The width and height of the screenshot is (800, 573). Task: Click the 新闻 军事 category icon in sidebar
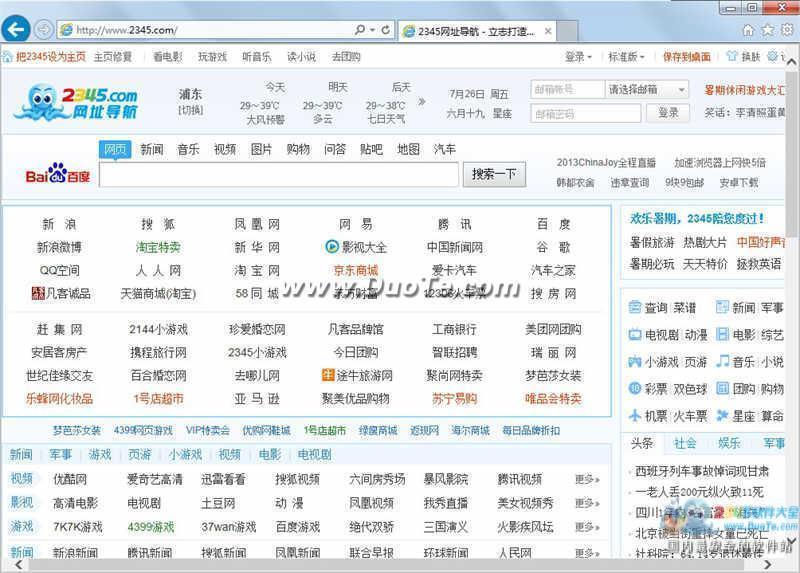[722, 308]
